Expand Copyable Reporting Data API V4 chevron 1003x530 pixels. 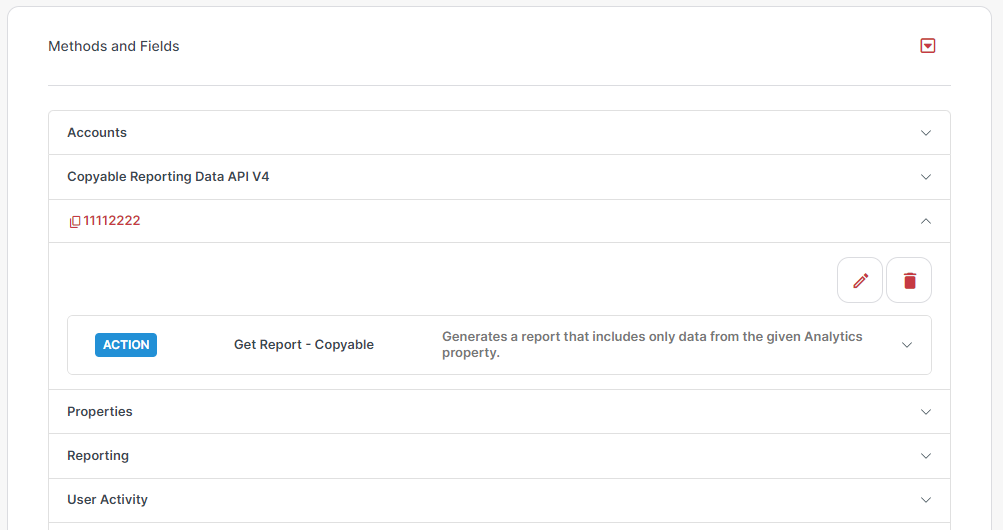coord(926,177)
